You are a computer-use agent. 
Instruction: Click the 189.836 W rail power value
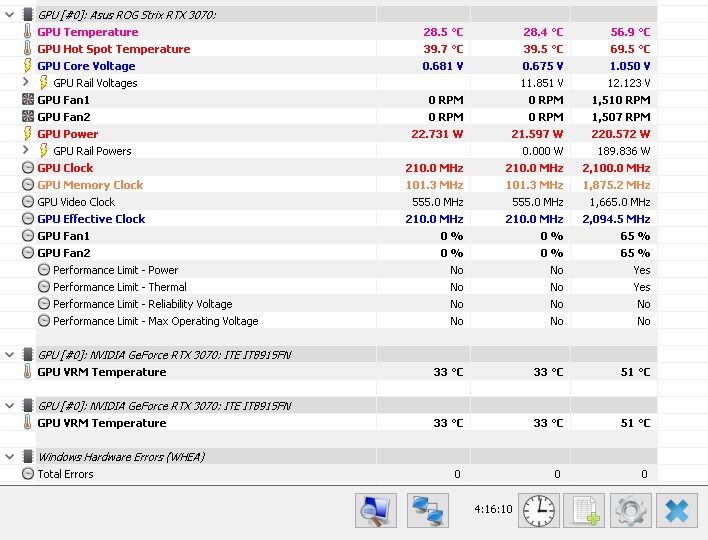pos(624,151)
